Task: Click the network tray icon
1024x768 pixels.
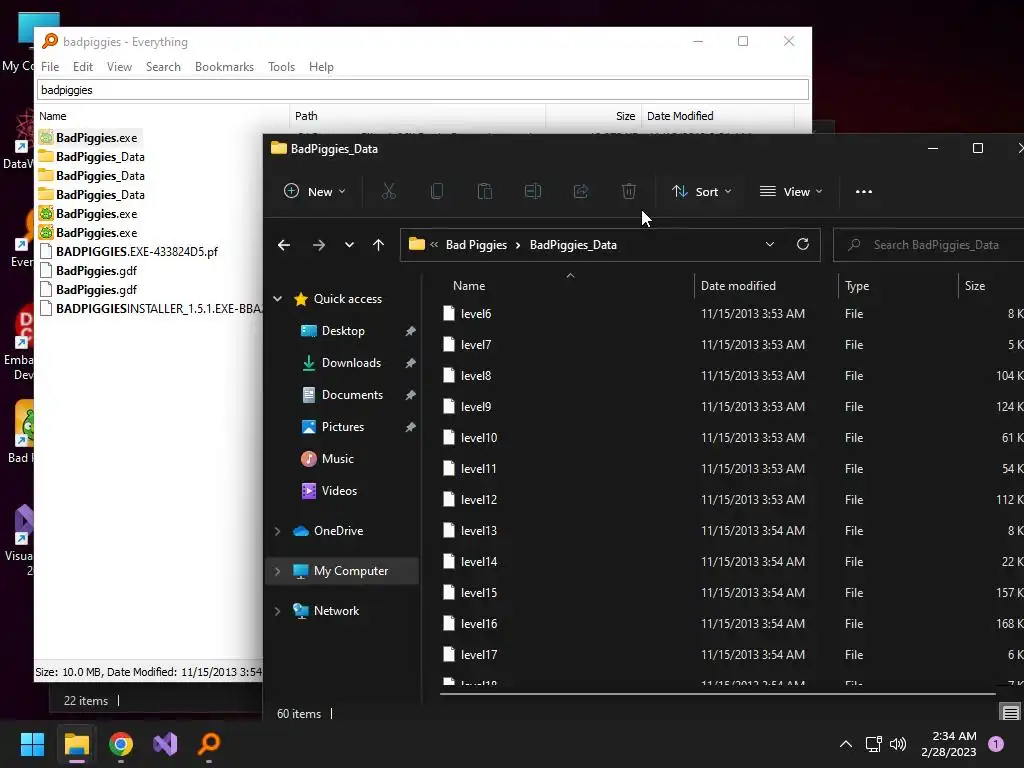Action: [x=873, y=744]
